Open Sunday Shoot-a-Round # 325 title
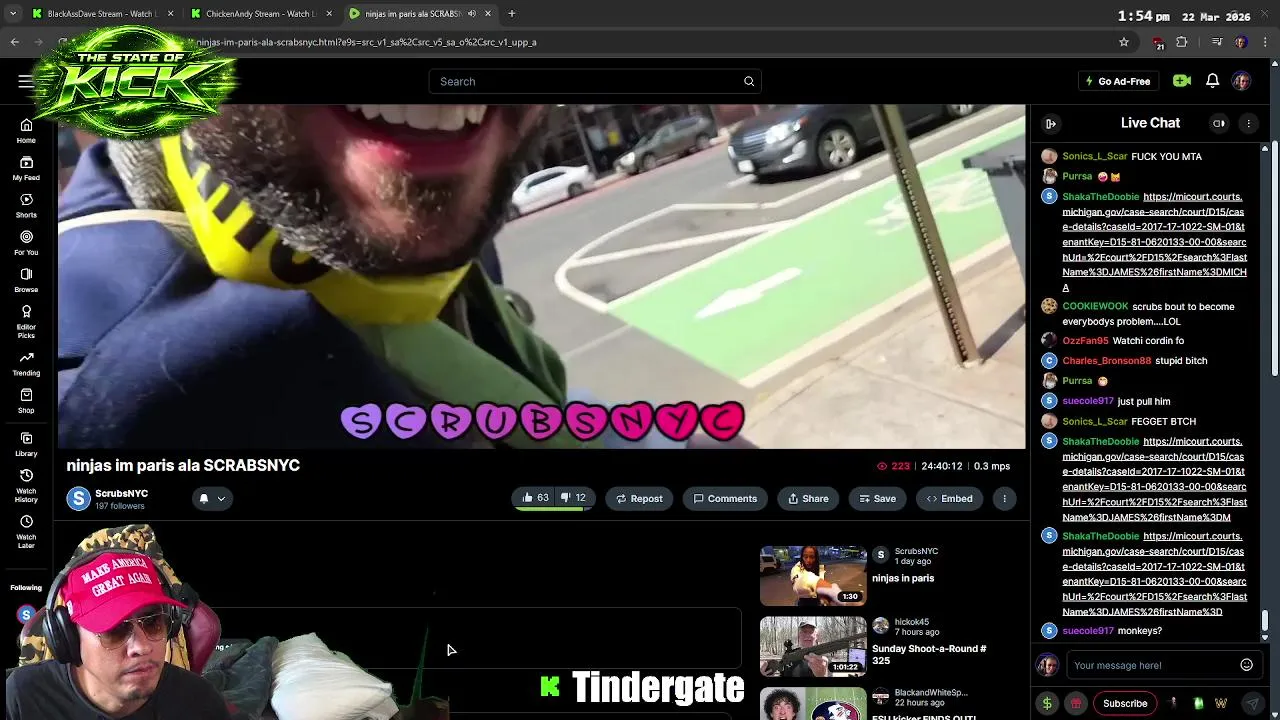Screen dimensions: 1280x720 tap(929, 654)
